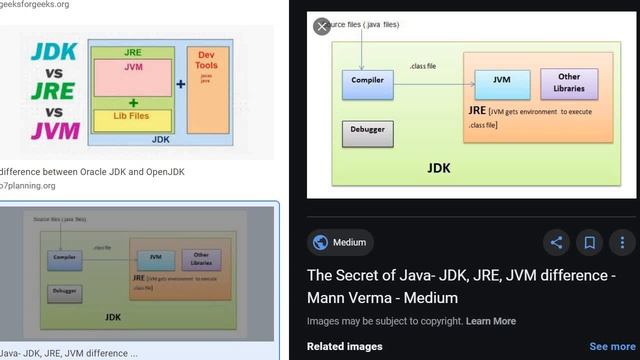The width and height of the screenshot is (640, 360).
Task: Open the three-dot more options menu
Action: click(622, 242)
